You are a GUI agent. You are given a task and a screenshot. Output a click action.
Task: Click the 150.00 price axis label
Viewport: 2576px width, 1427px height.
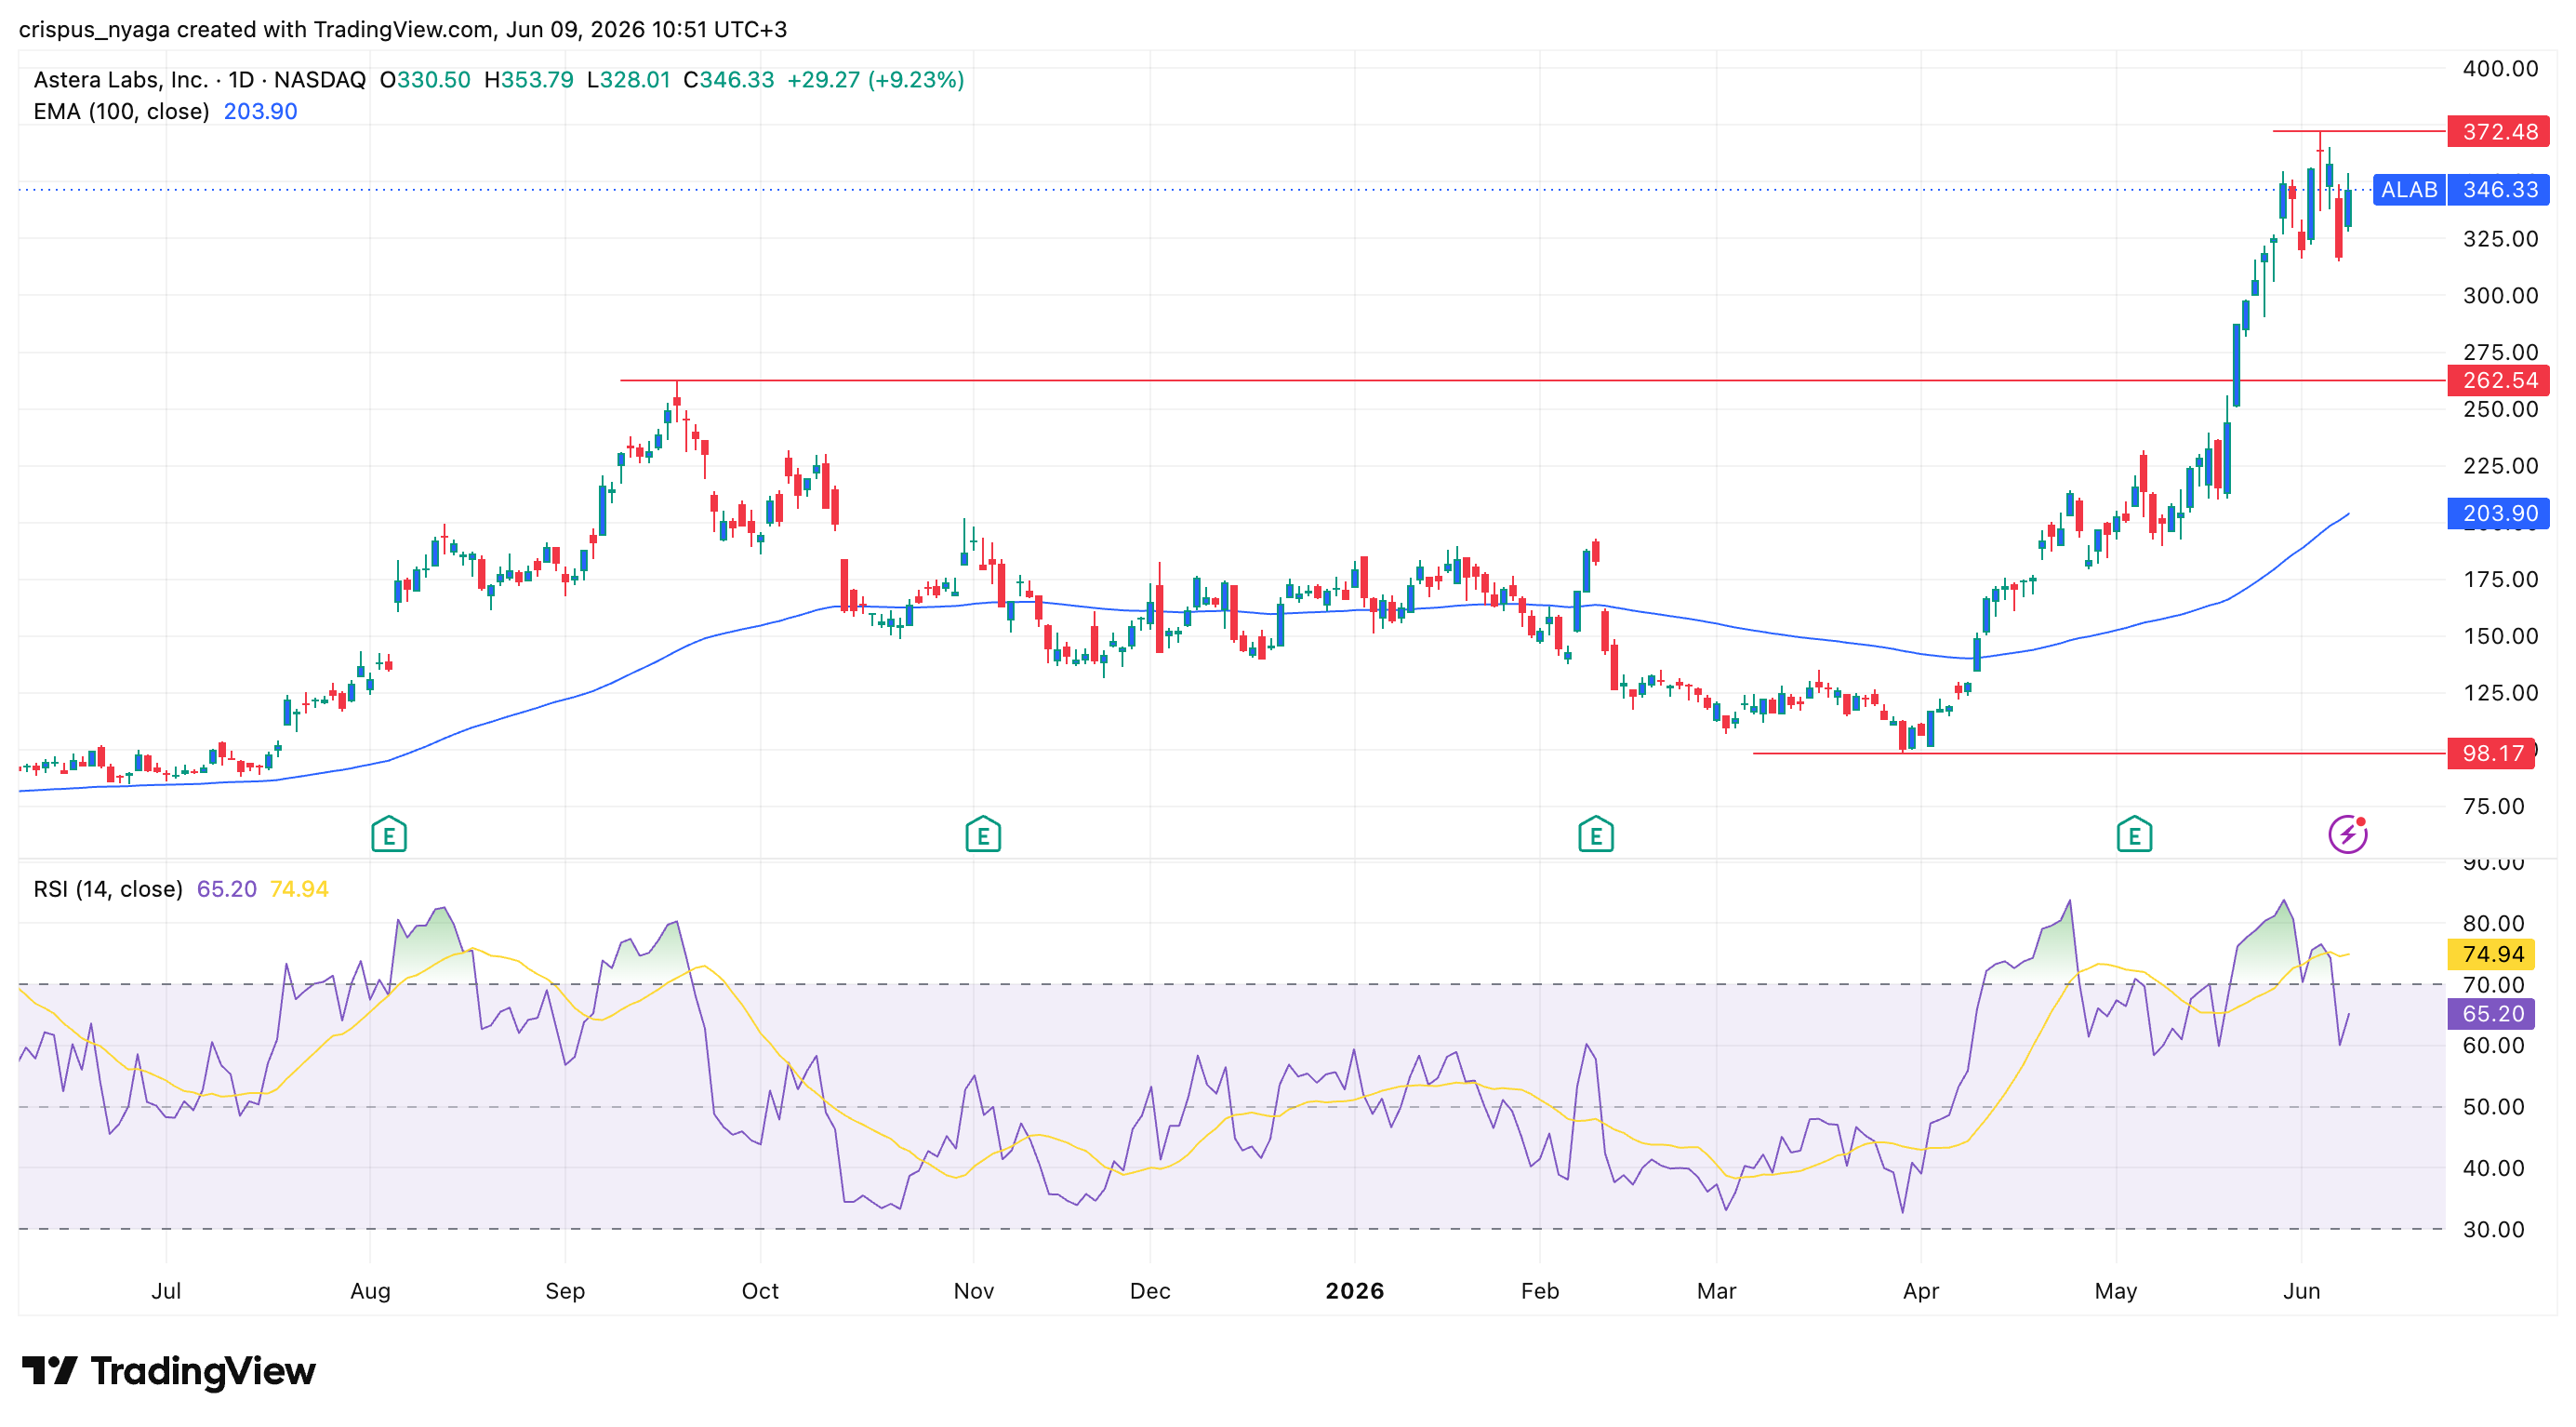point(2500,636)
